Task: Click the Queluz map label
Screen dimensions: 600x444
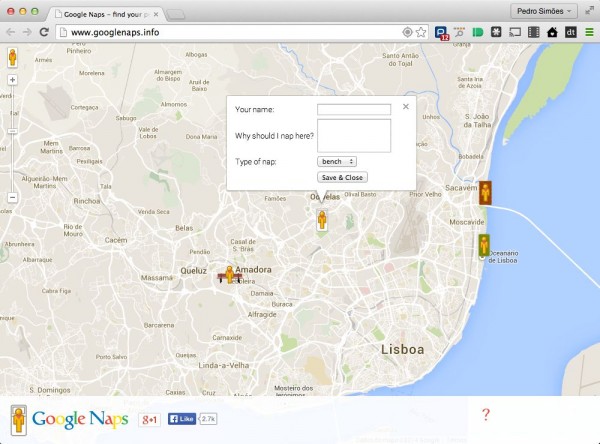Action: [x=194, y=271]
